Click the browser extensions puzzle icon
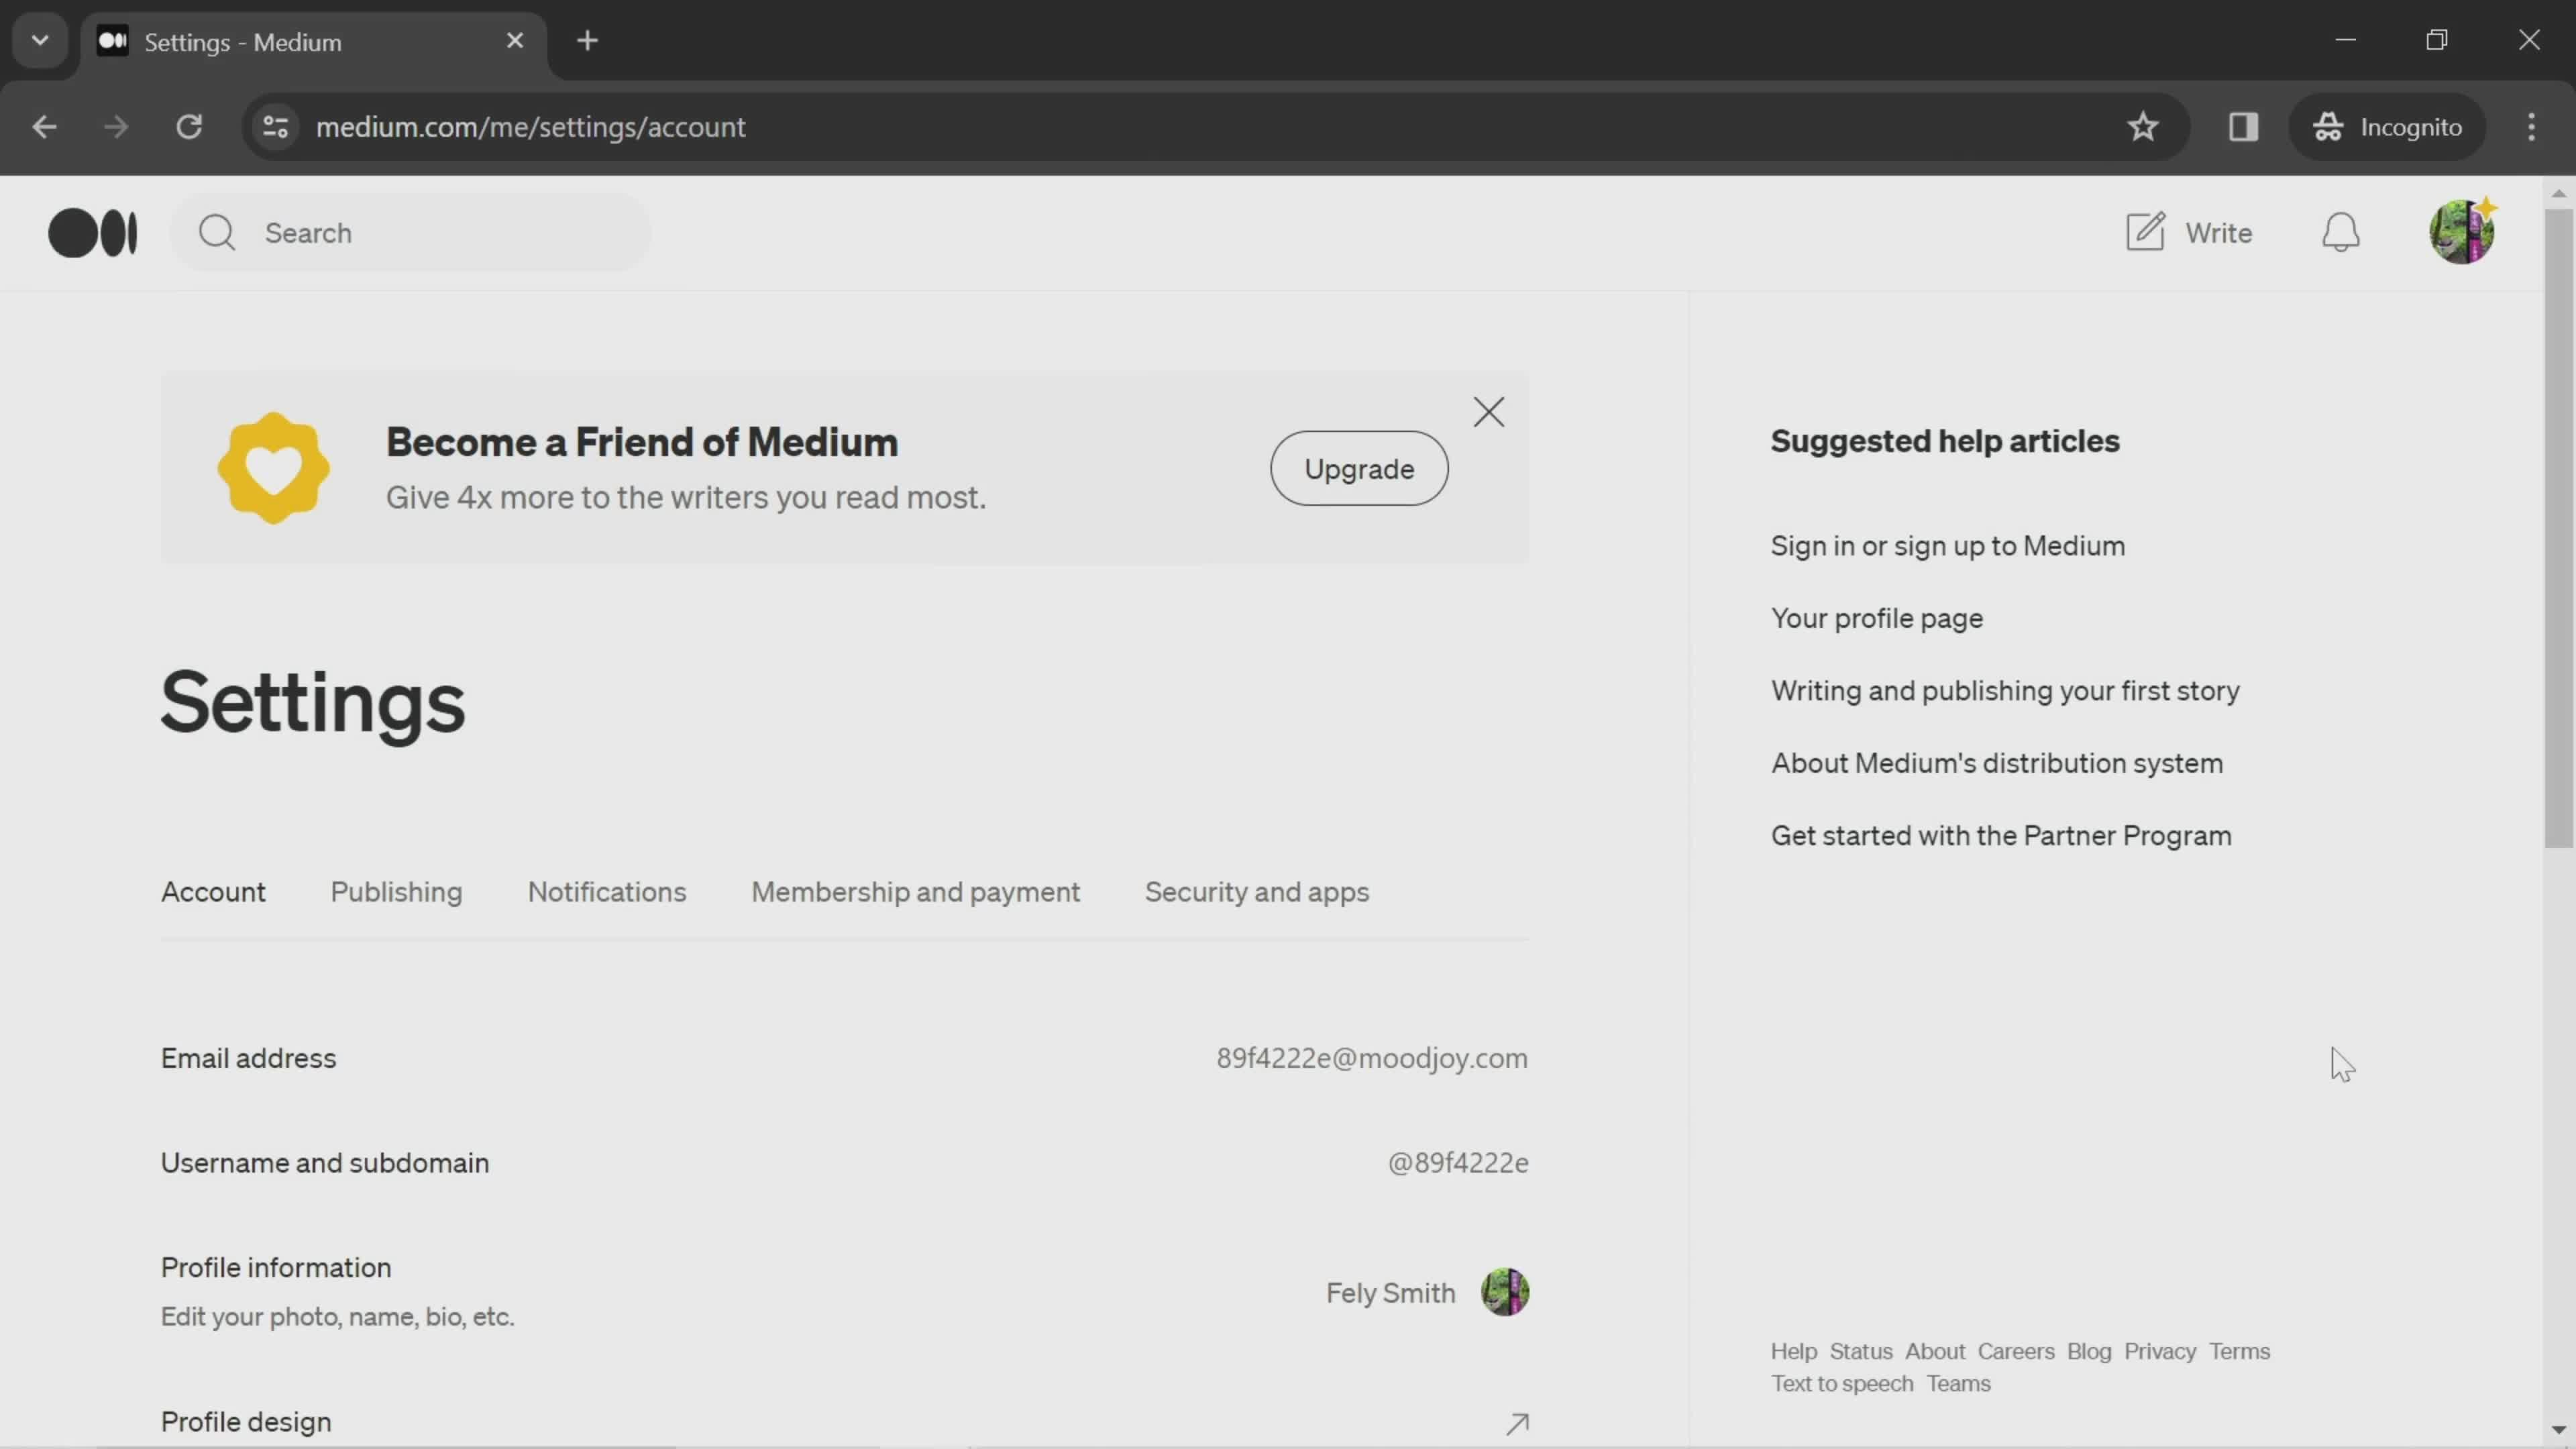Viewport: 2576px width, 1449px height. click(2243, 125)
